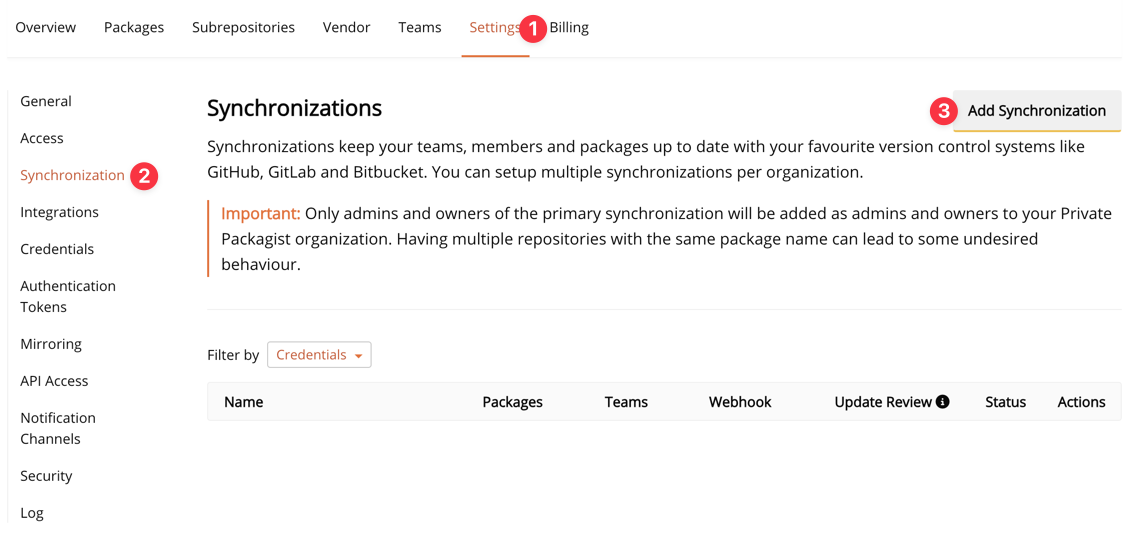Select the Settings tab
The width and height of the screenshot is (1134, 535).
coord(494,28)
